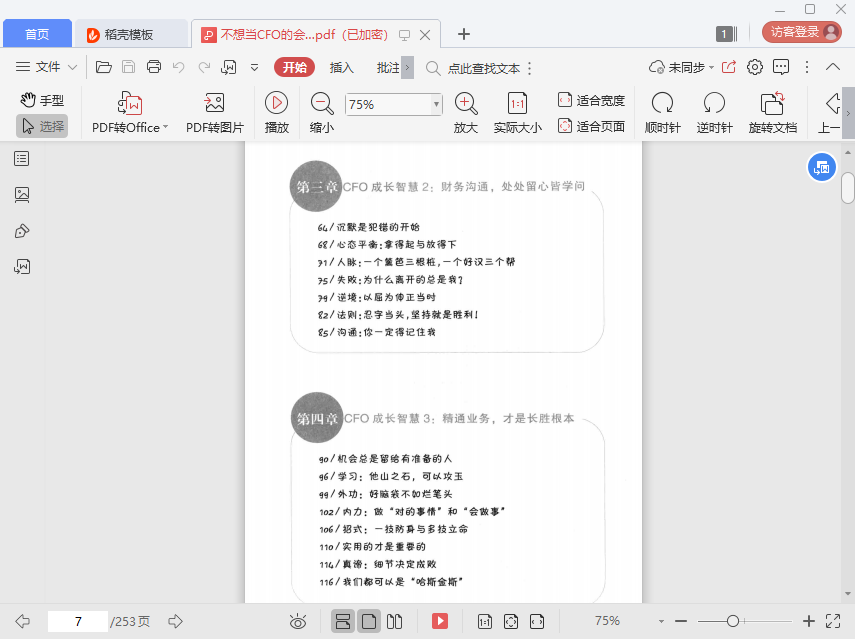This screenshot has width=855, height=639.
Task: Open the sidebar PDF conversion icon
Action: coord(22,267)
